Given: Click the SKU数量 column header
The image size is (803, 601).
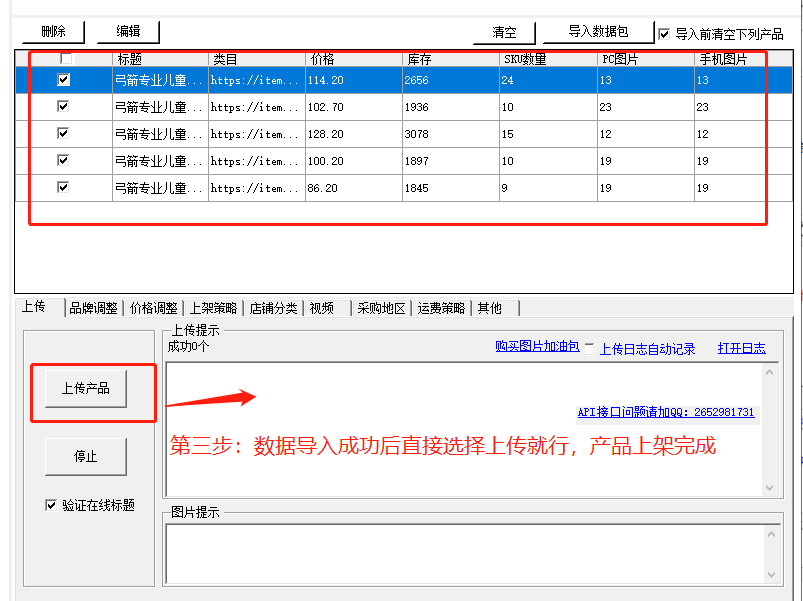Looking at the screenshot, I should tap(548, 59).
